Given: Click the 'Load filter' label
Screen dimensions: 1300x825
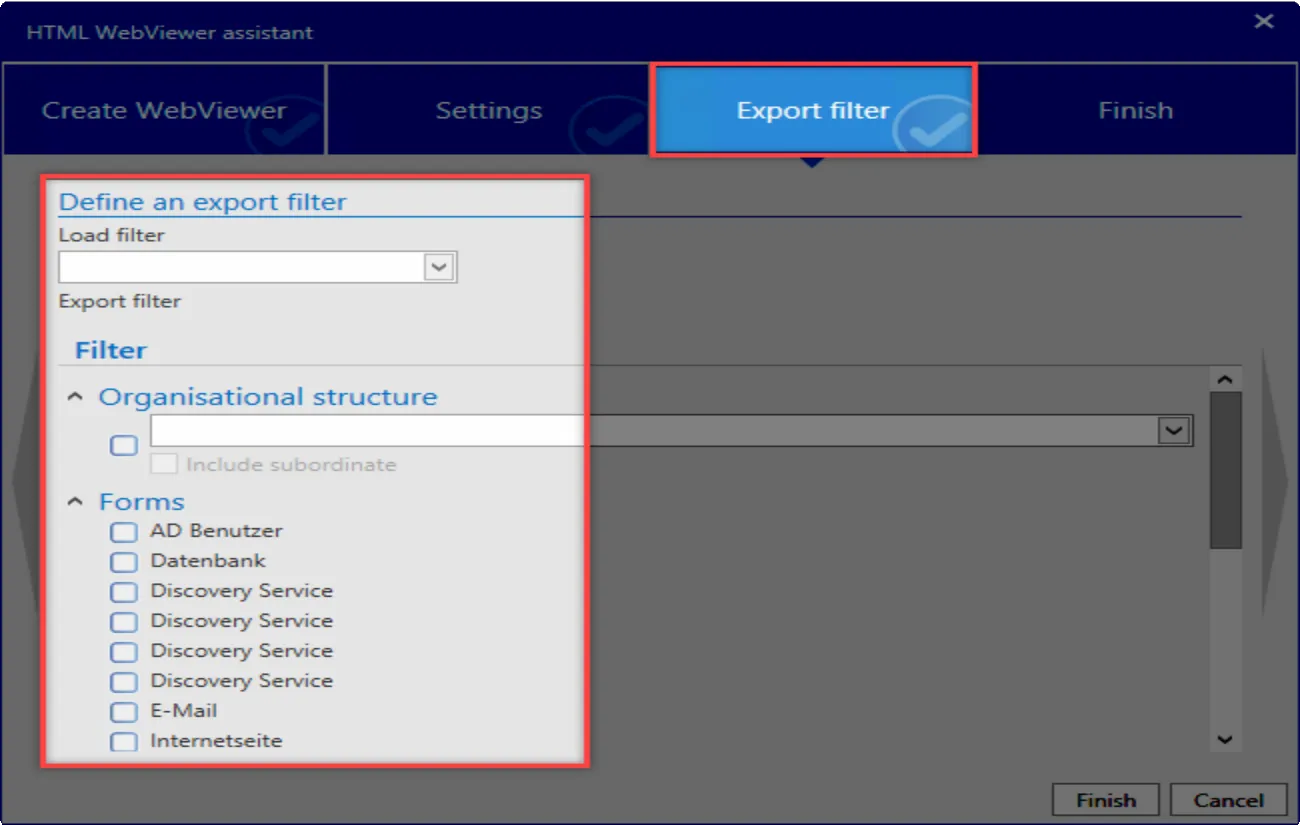Looking at the screenshot, I should pos(111,235).
